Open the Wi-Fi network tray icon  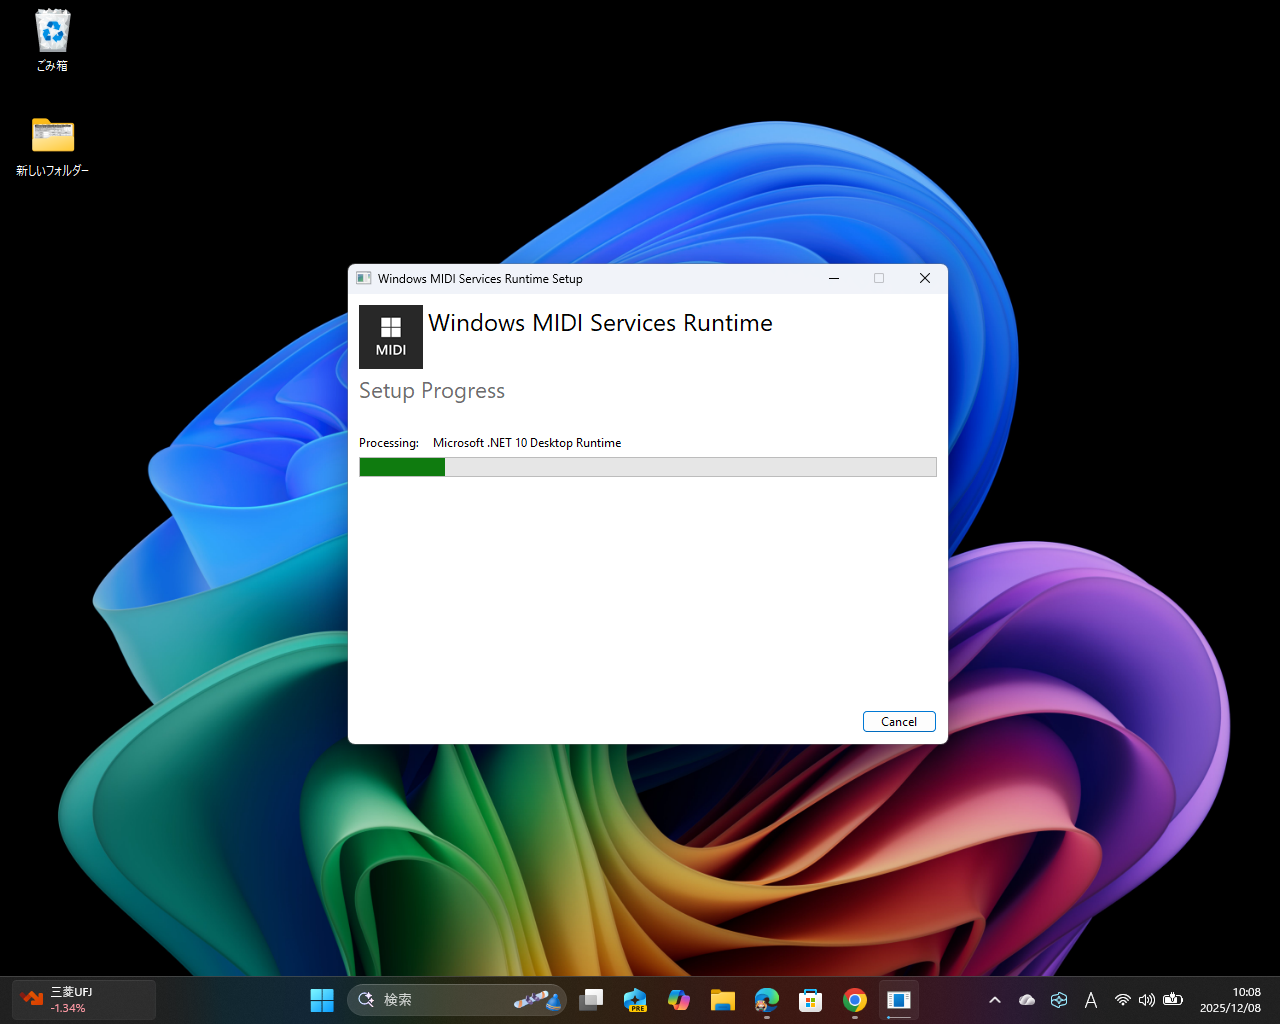[1123, 1000]
